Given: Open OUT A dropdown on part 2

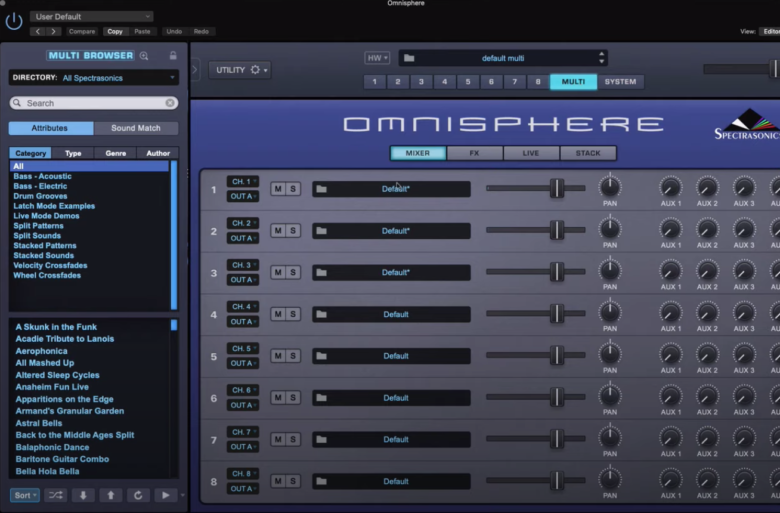Looking at the screenshot, I should click(243, 238).
